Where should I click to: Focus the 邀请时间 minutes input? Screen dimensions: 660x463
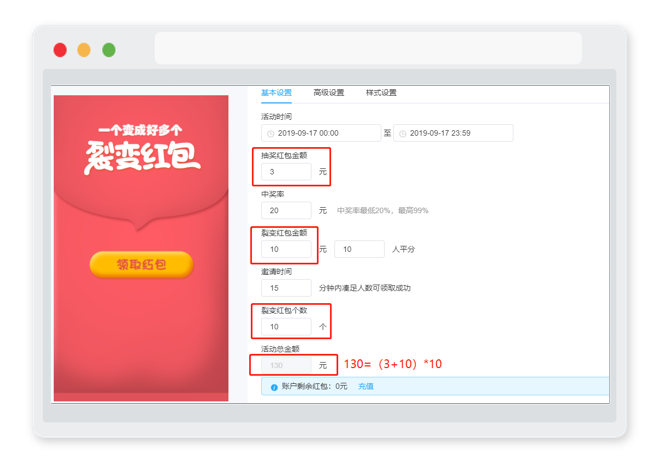pos(286,288)
